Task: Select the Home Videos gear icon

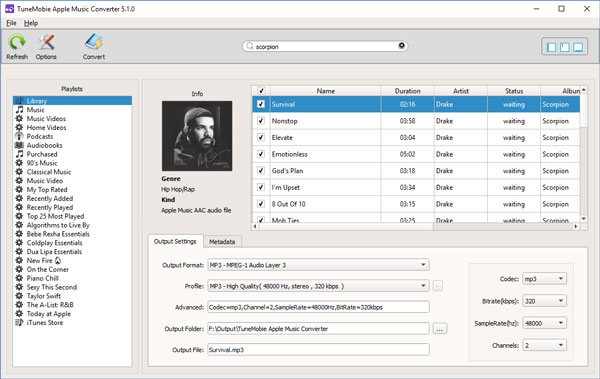Action: [19, 127]
